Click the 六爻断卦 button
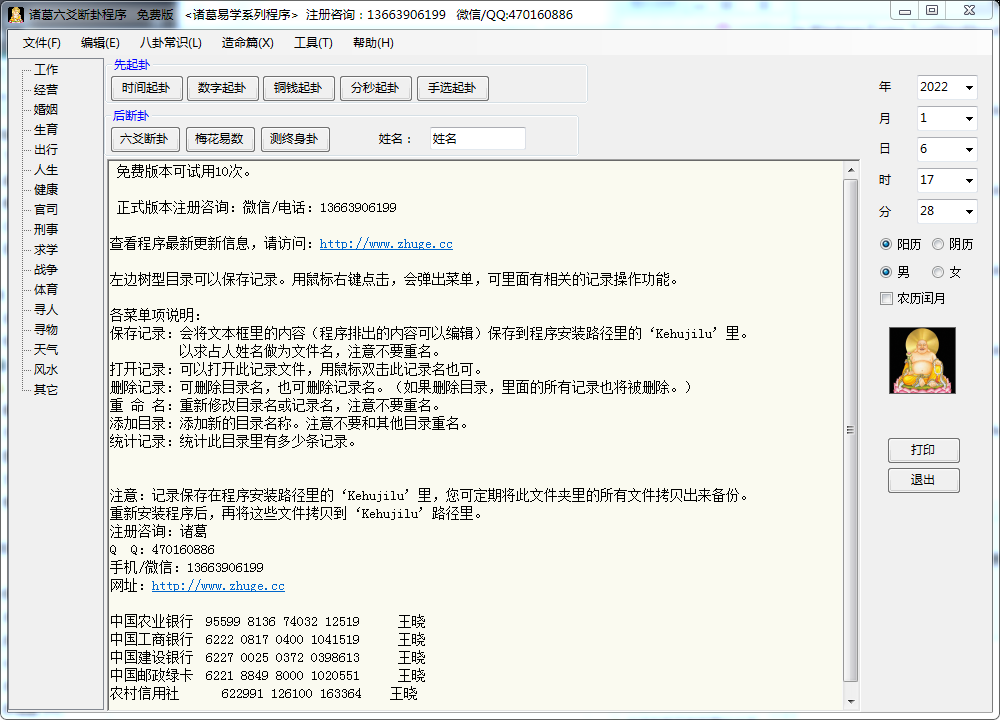1000x720 pixels. (145, 139)
